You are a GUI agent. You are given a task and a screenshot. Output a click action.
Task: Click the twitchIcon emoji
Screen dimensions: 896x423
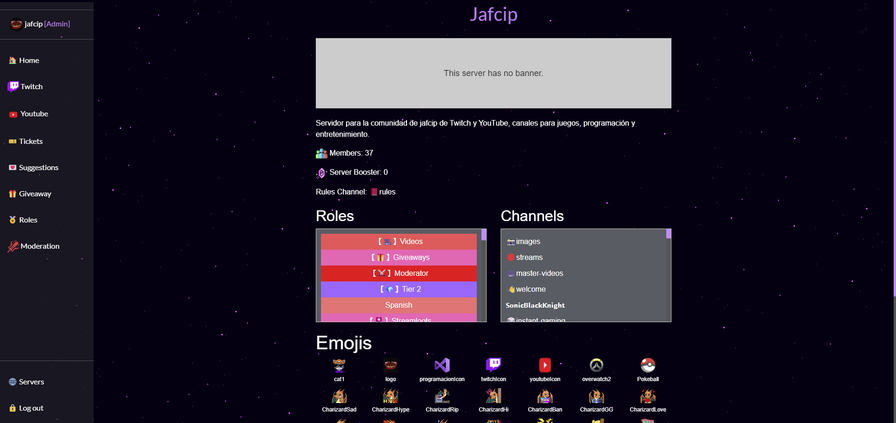tap(493, 365)
